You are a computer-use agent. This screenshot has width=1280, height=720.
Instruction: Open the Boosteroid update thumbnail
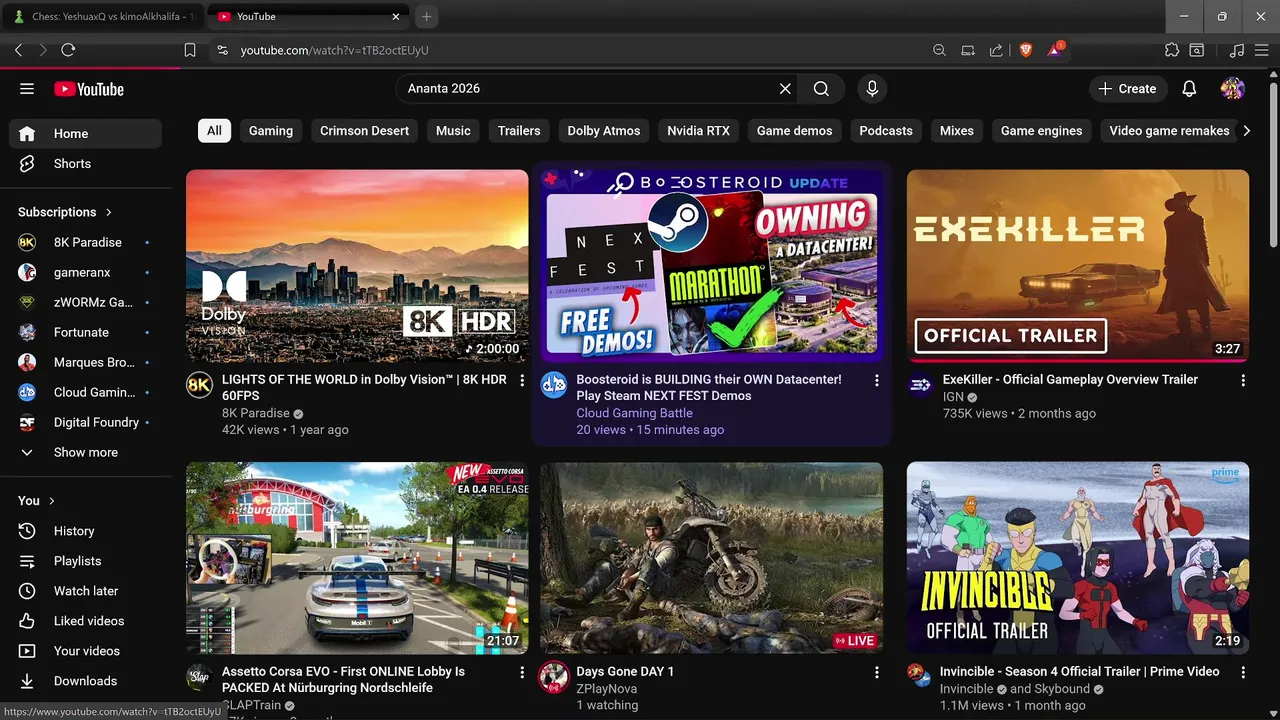click(711, 266)
